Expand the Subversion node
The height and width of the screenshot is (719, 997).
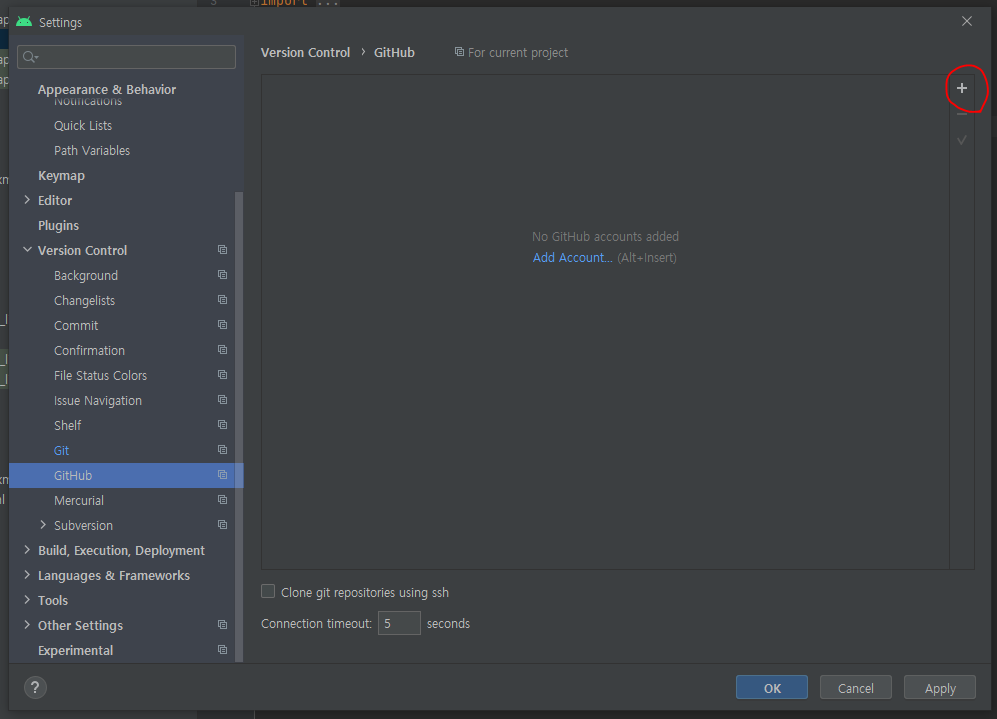tap(43, 524)
